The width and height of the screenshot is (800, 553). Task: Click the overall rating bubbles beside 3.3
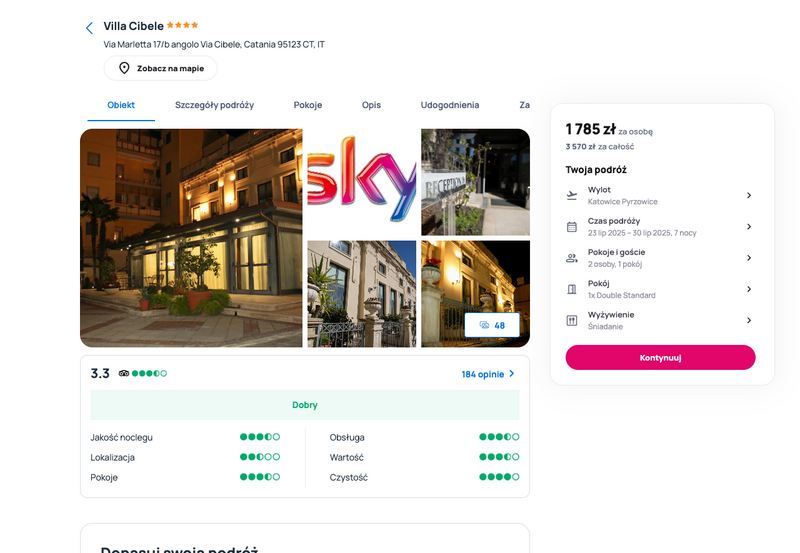click(149, 373)
